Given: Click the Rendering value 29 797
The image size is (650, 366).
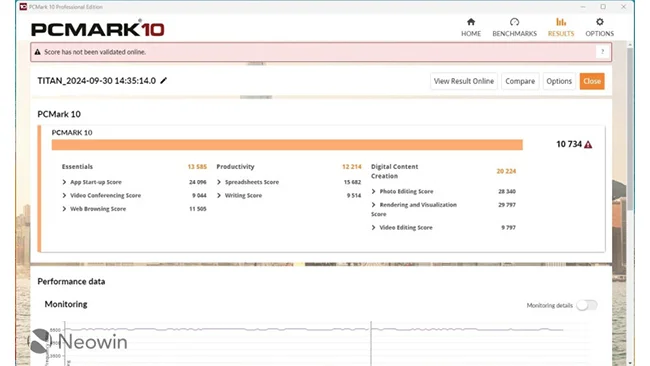Looking at the screenshot, I should coord(507,205).
